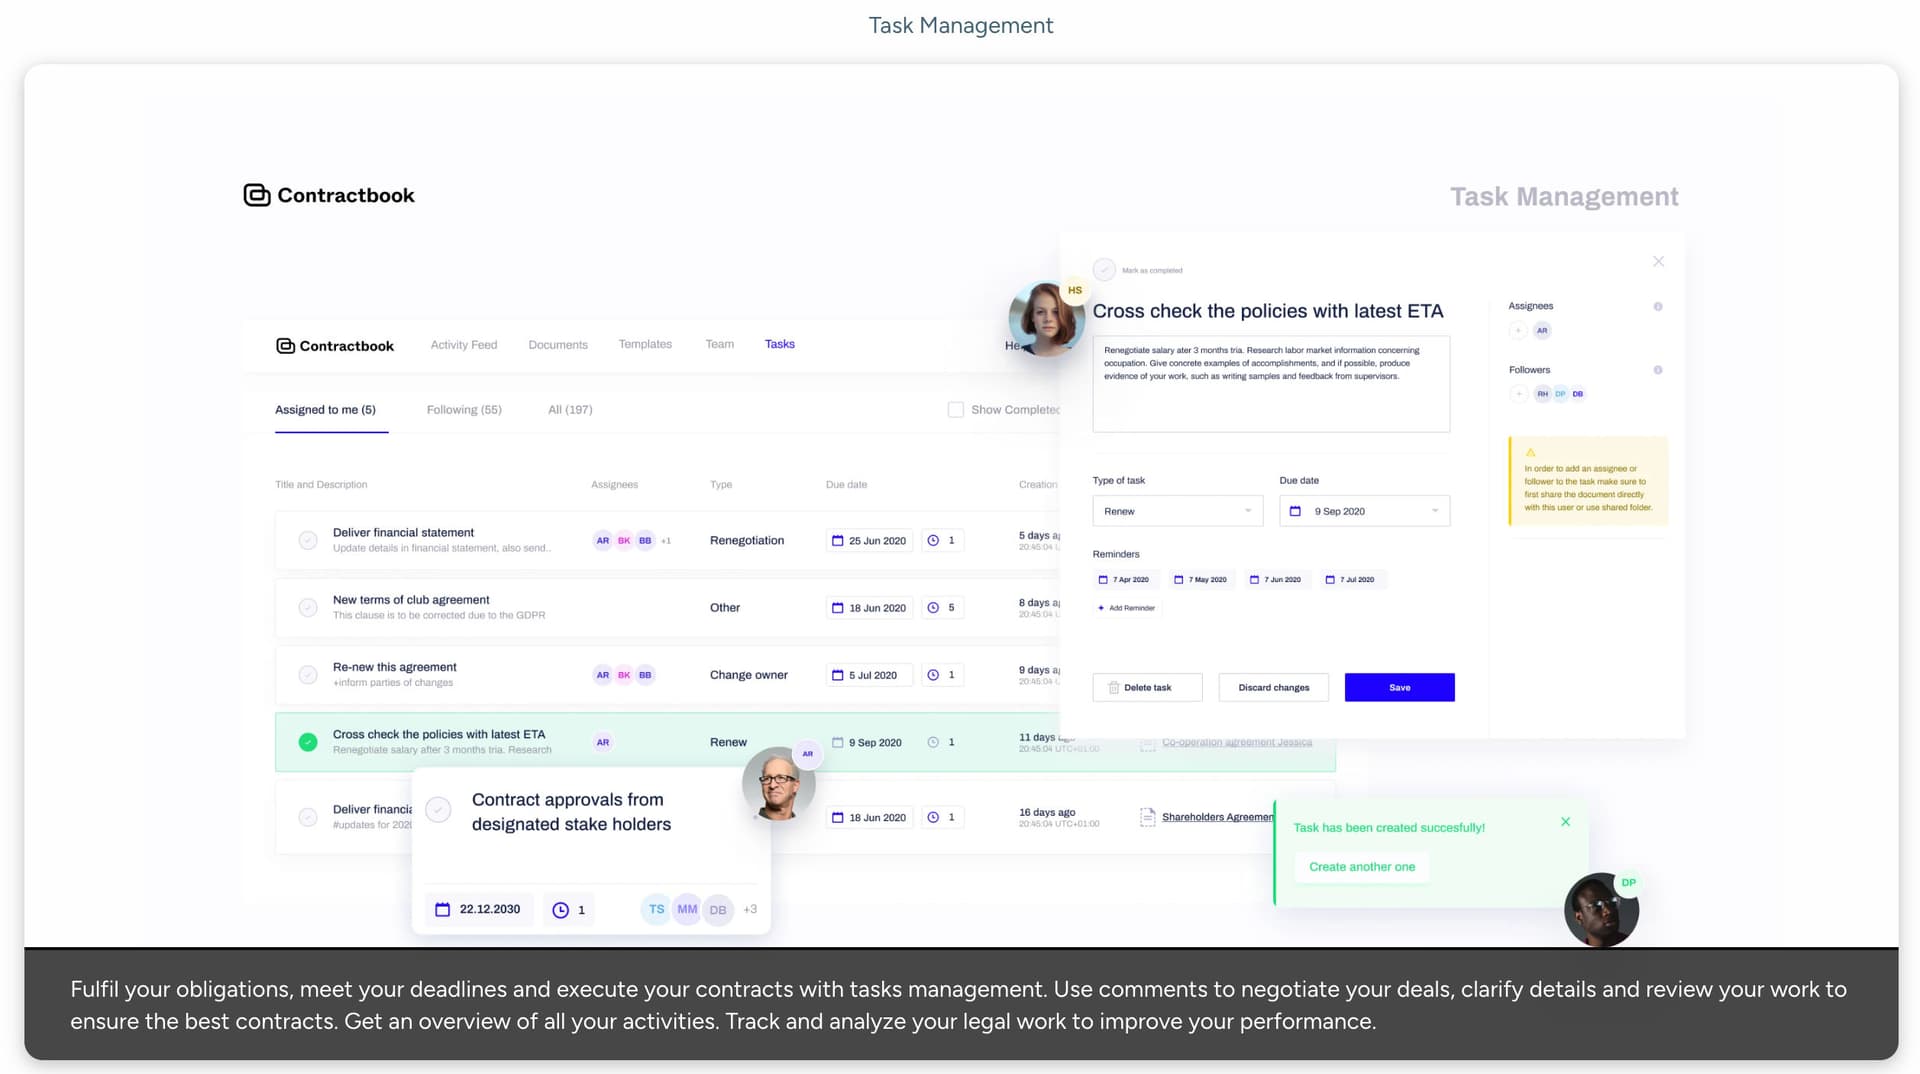Click the TS avatar on the card
Viewport: 1920px width, 1074px height.
coord(656,909)
